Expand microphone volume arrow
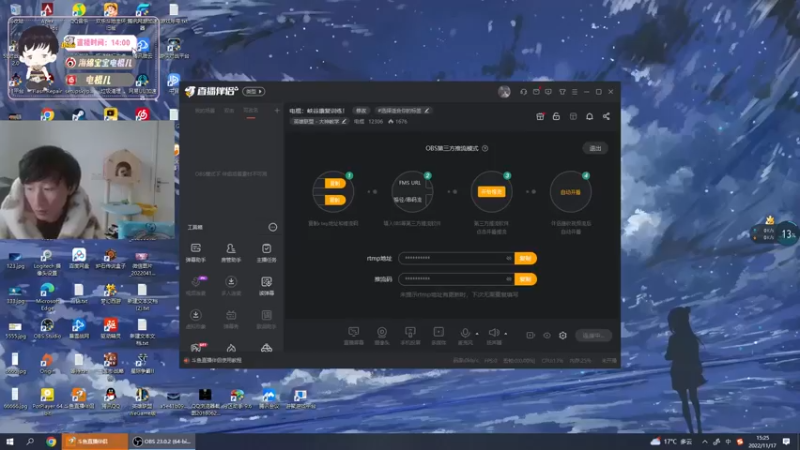The width and height of the screenshot is (800, 450). point(477,334)
